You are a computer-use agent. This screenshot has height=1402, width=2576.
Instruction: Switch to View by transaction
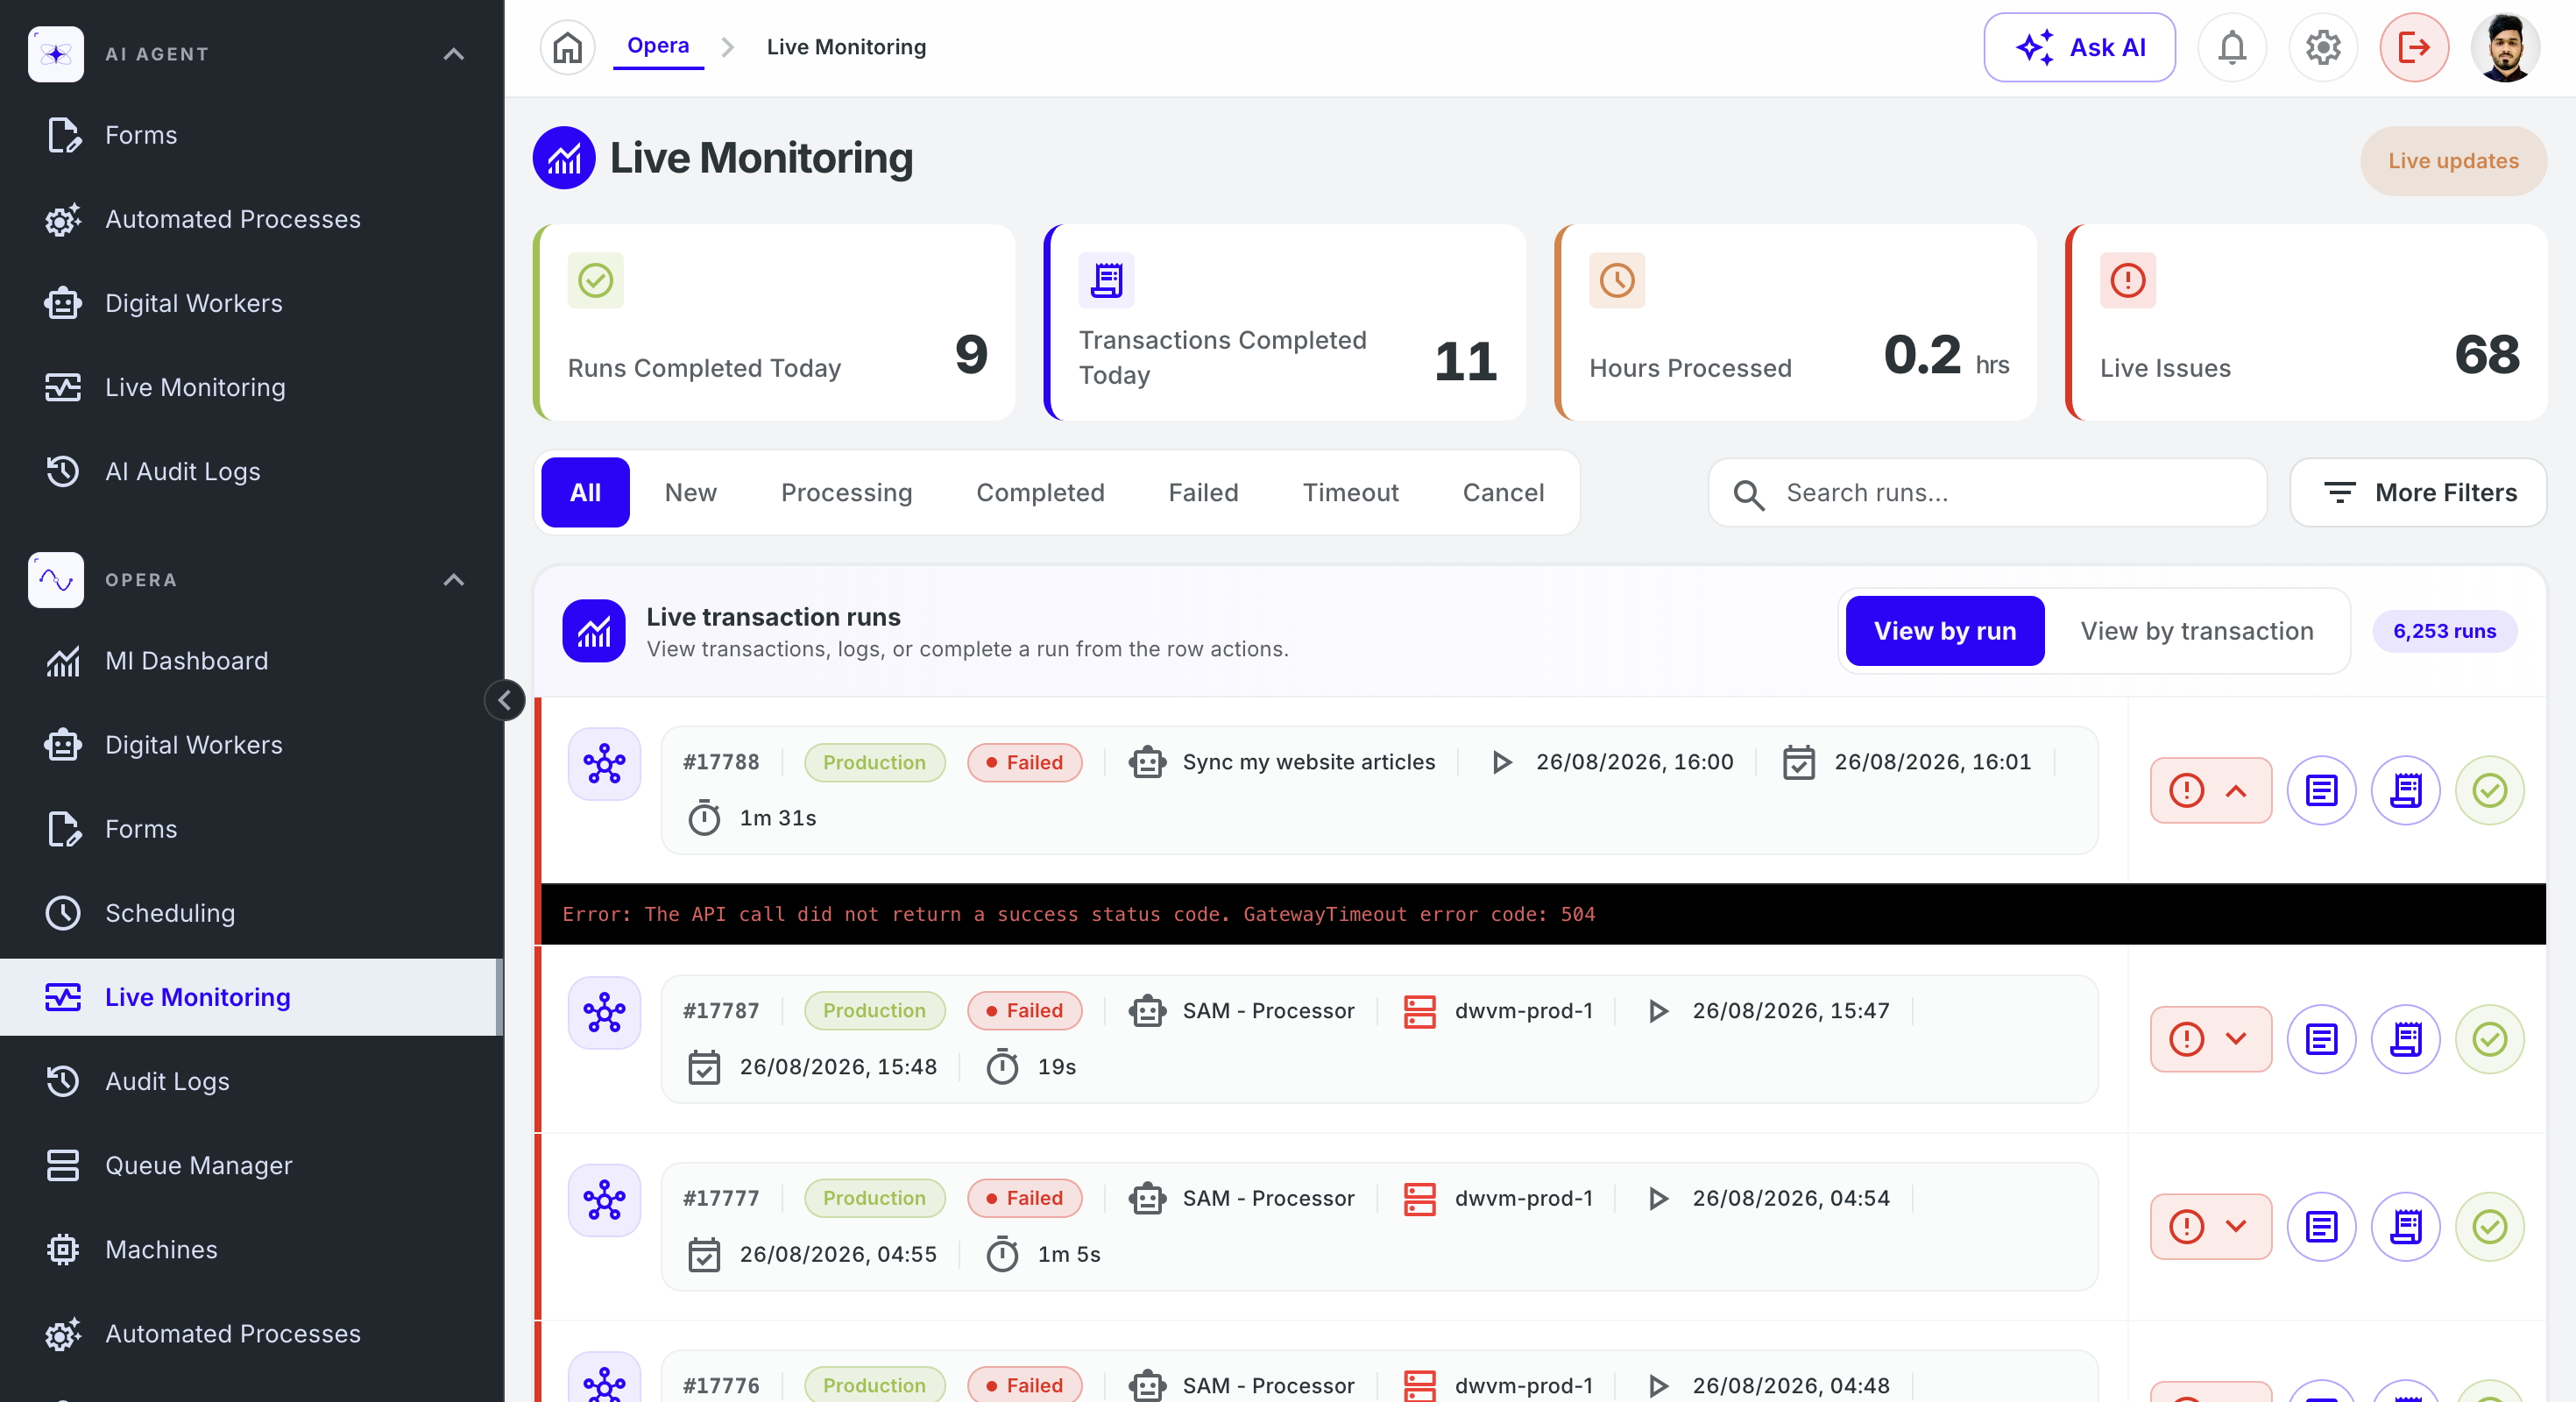[2196, 631]
